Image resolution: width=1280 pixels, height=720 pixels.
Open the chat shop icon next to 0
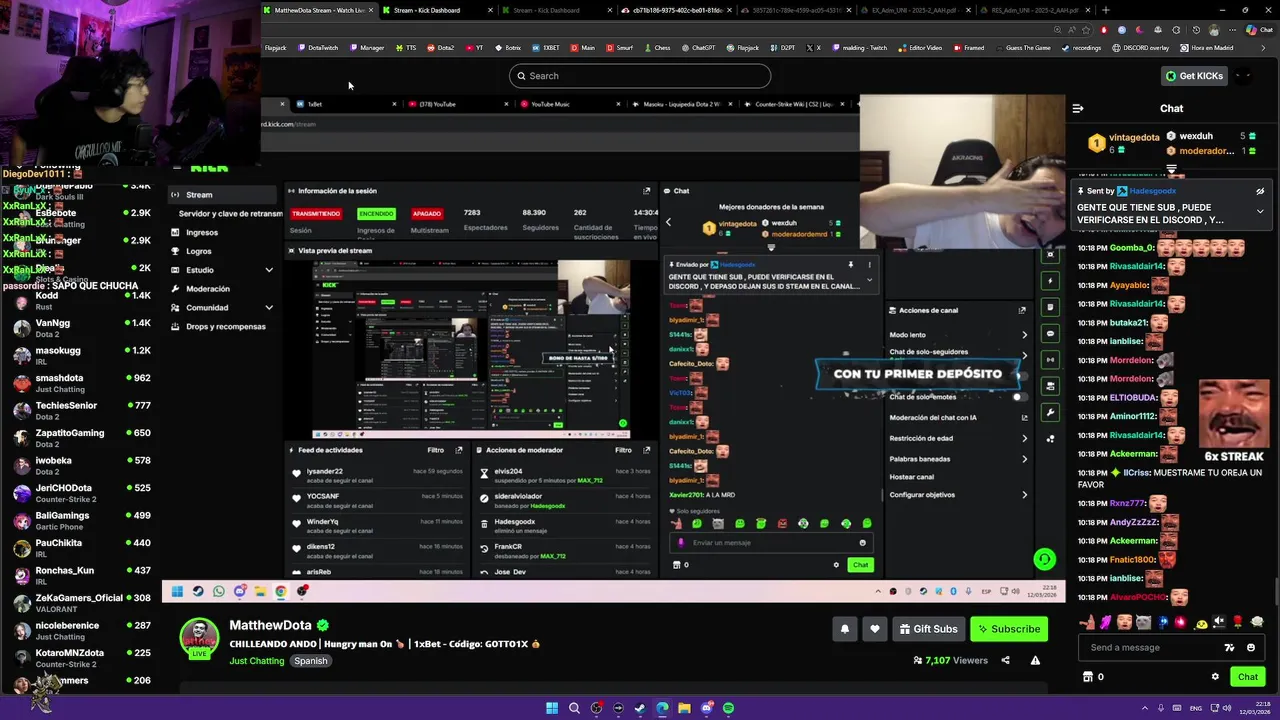click(x=1088, y=677)
